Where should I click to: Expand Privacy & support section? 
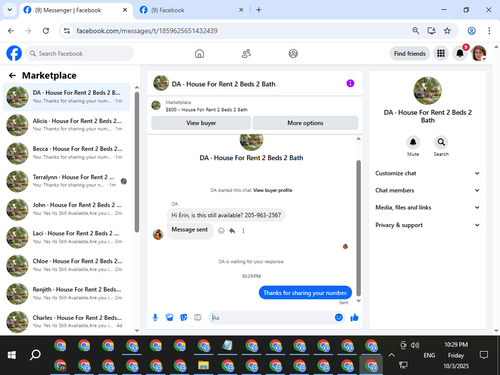[427, 225]
